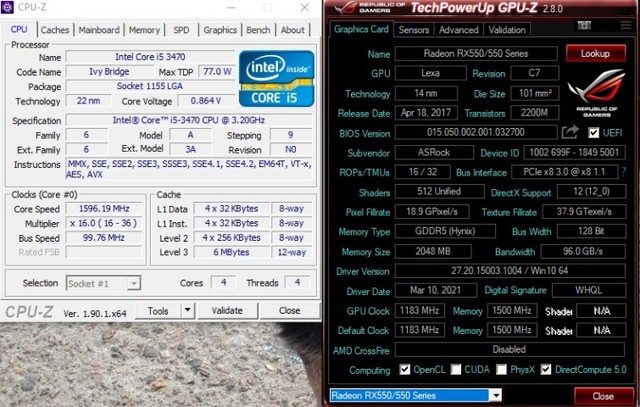640x407 pixels.
Task: Toggle the CUDA checkbox
Action: click(x=456, y=369)
